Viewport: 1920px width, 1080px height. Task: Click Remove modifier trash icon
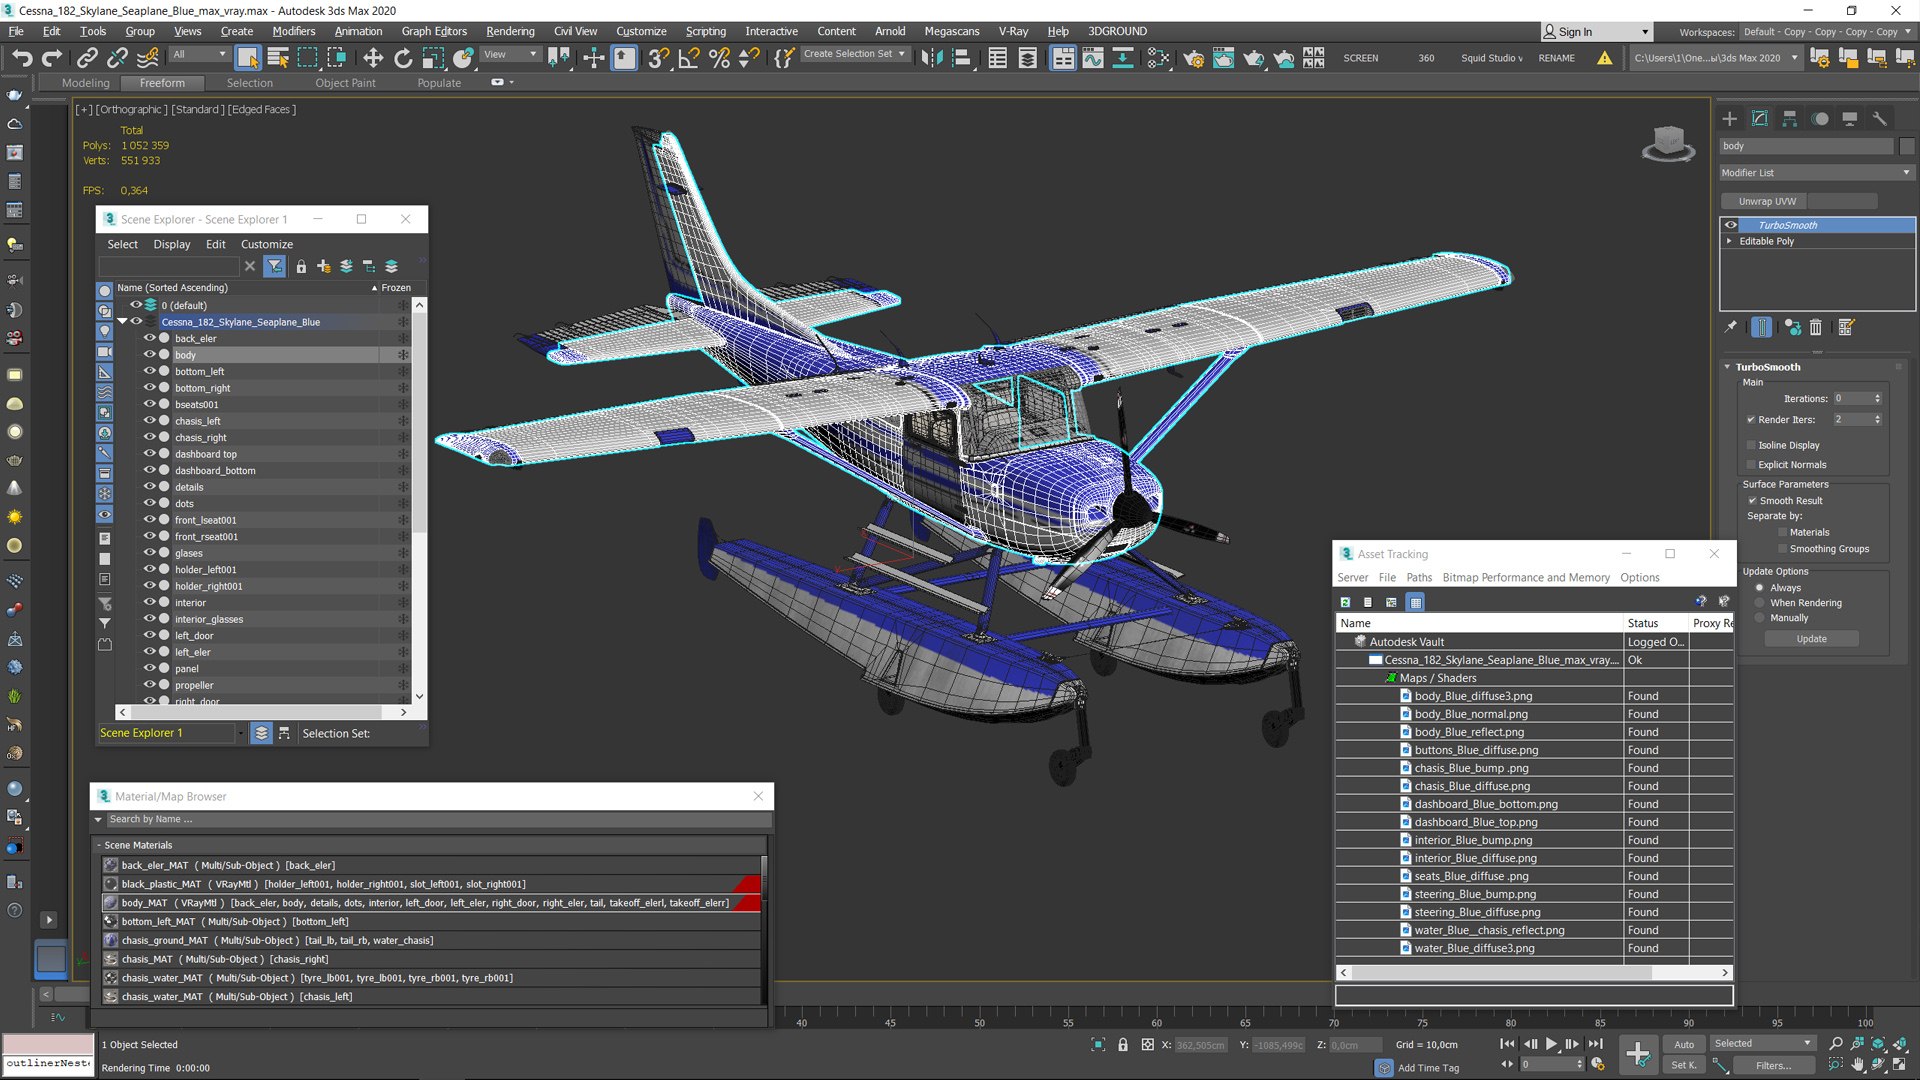tap(1816, 327)
